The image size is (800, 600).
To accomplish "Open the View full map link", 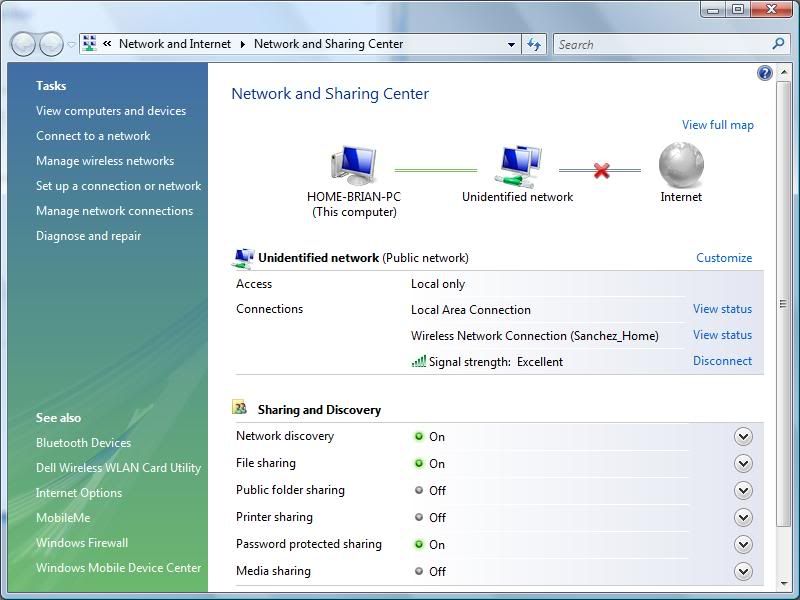I will pos(718,125).
